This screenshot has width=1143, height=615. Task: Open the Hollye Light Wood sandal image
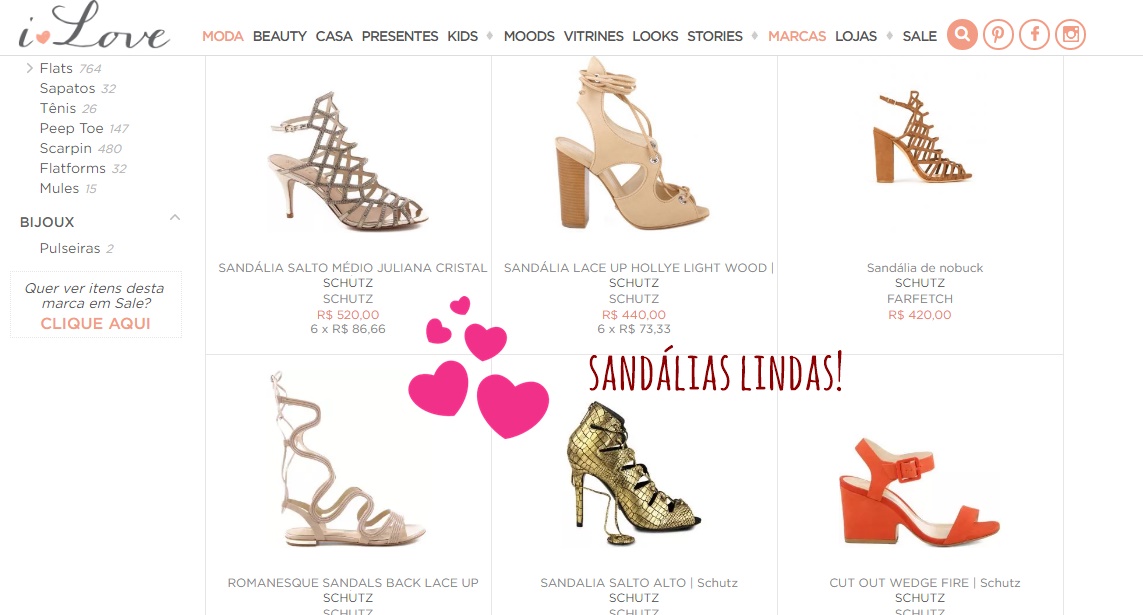[633, 144]
